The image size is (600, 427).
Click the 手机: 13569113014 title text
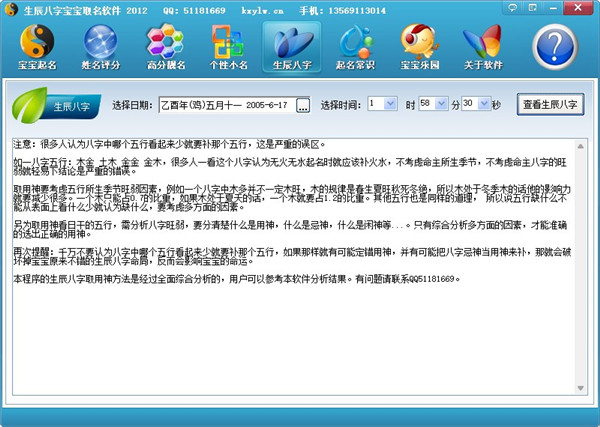tap(342, 10)
